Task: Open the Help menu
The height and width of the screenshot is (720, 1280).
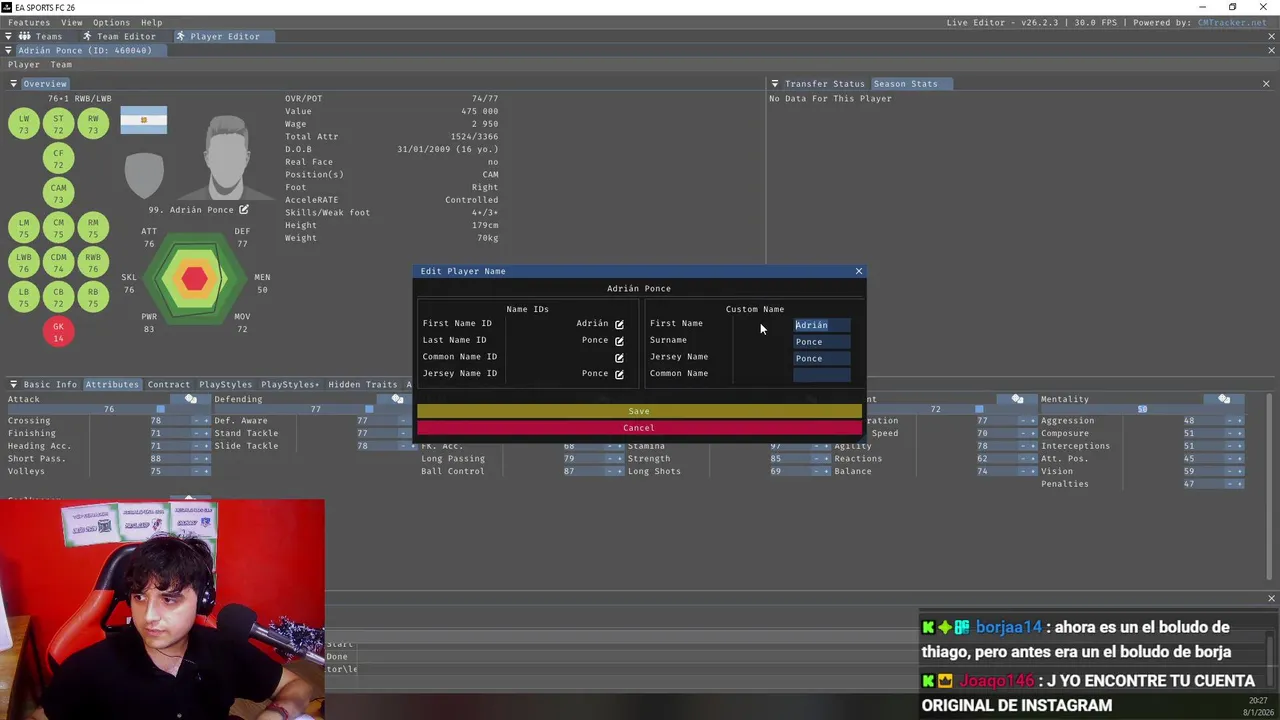Action: pyautogui.click(x=151, y=22)
